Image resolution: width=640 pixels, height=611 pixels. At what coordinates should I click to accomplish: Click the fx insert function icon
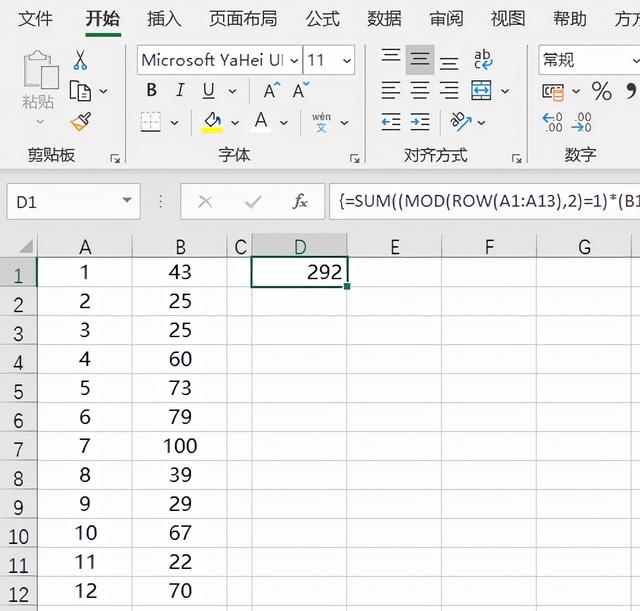[300, 201]
